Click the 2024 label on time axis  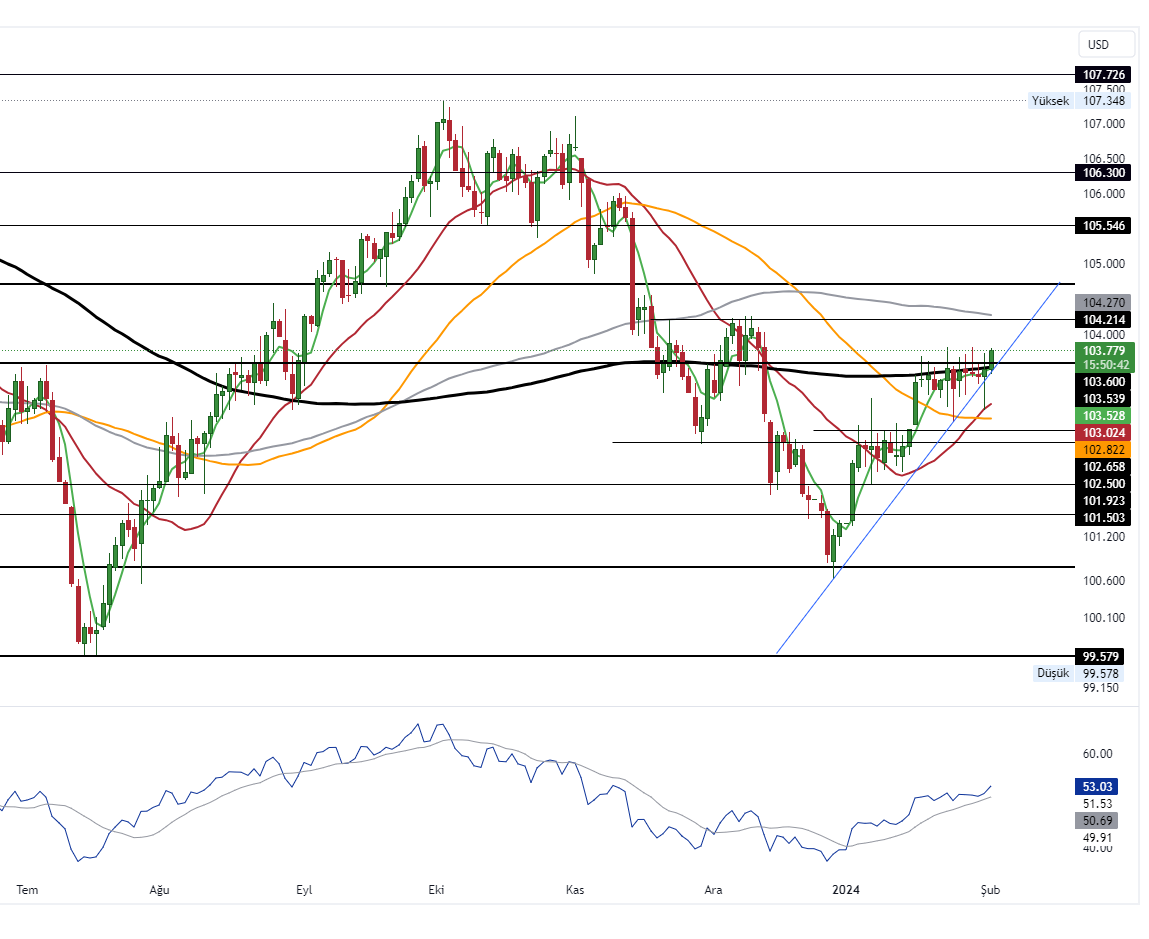pyautogui.click(x=846, y=889)
